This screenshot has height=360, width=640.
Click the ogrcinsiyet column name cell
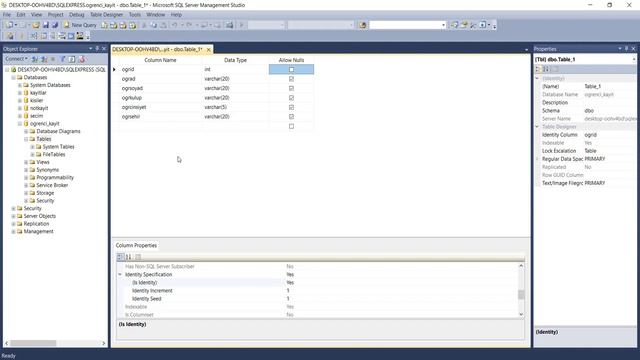pos(160,107)
